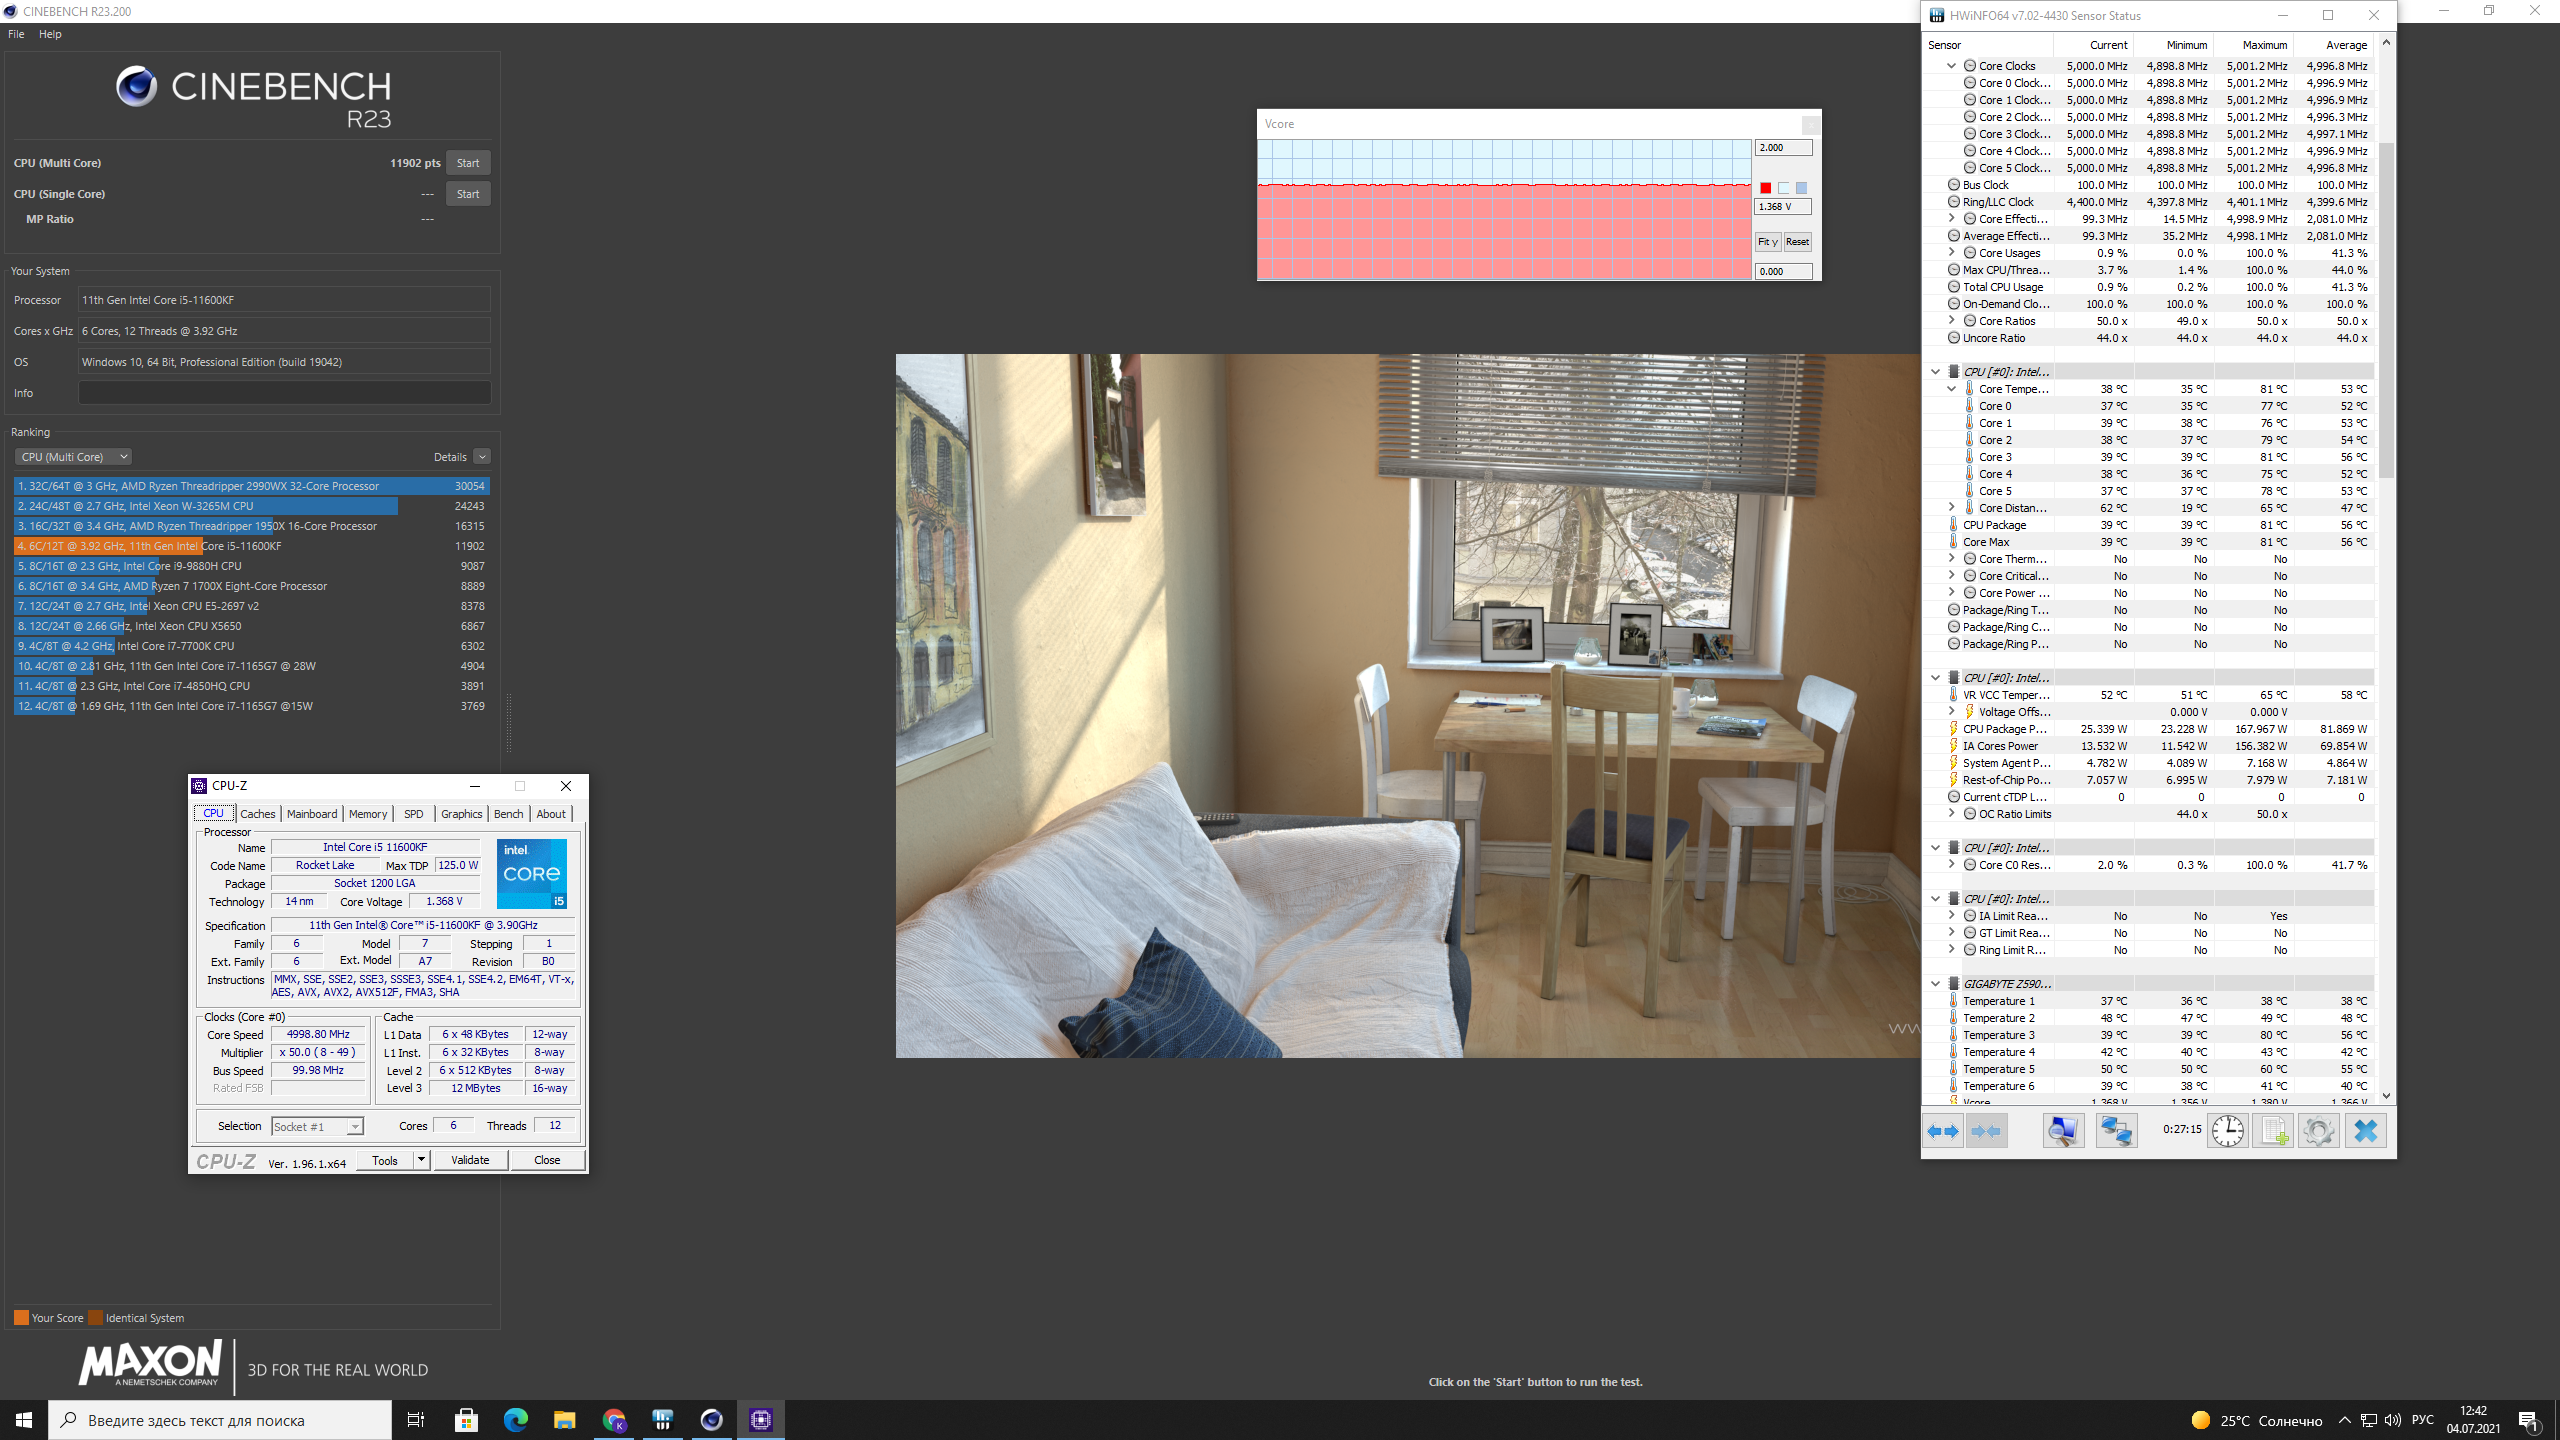Image resolution: width=2560 pixels, height=1440 pixels.
Task: Start the CPU (Single Core) test
Action: pos(468,194)
